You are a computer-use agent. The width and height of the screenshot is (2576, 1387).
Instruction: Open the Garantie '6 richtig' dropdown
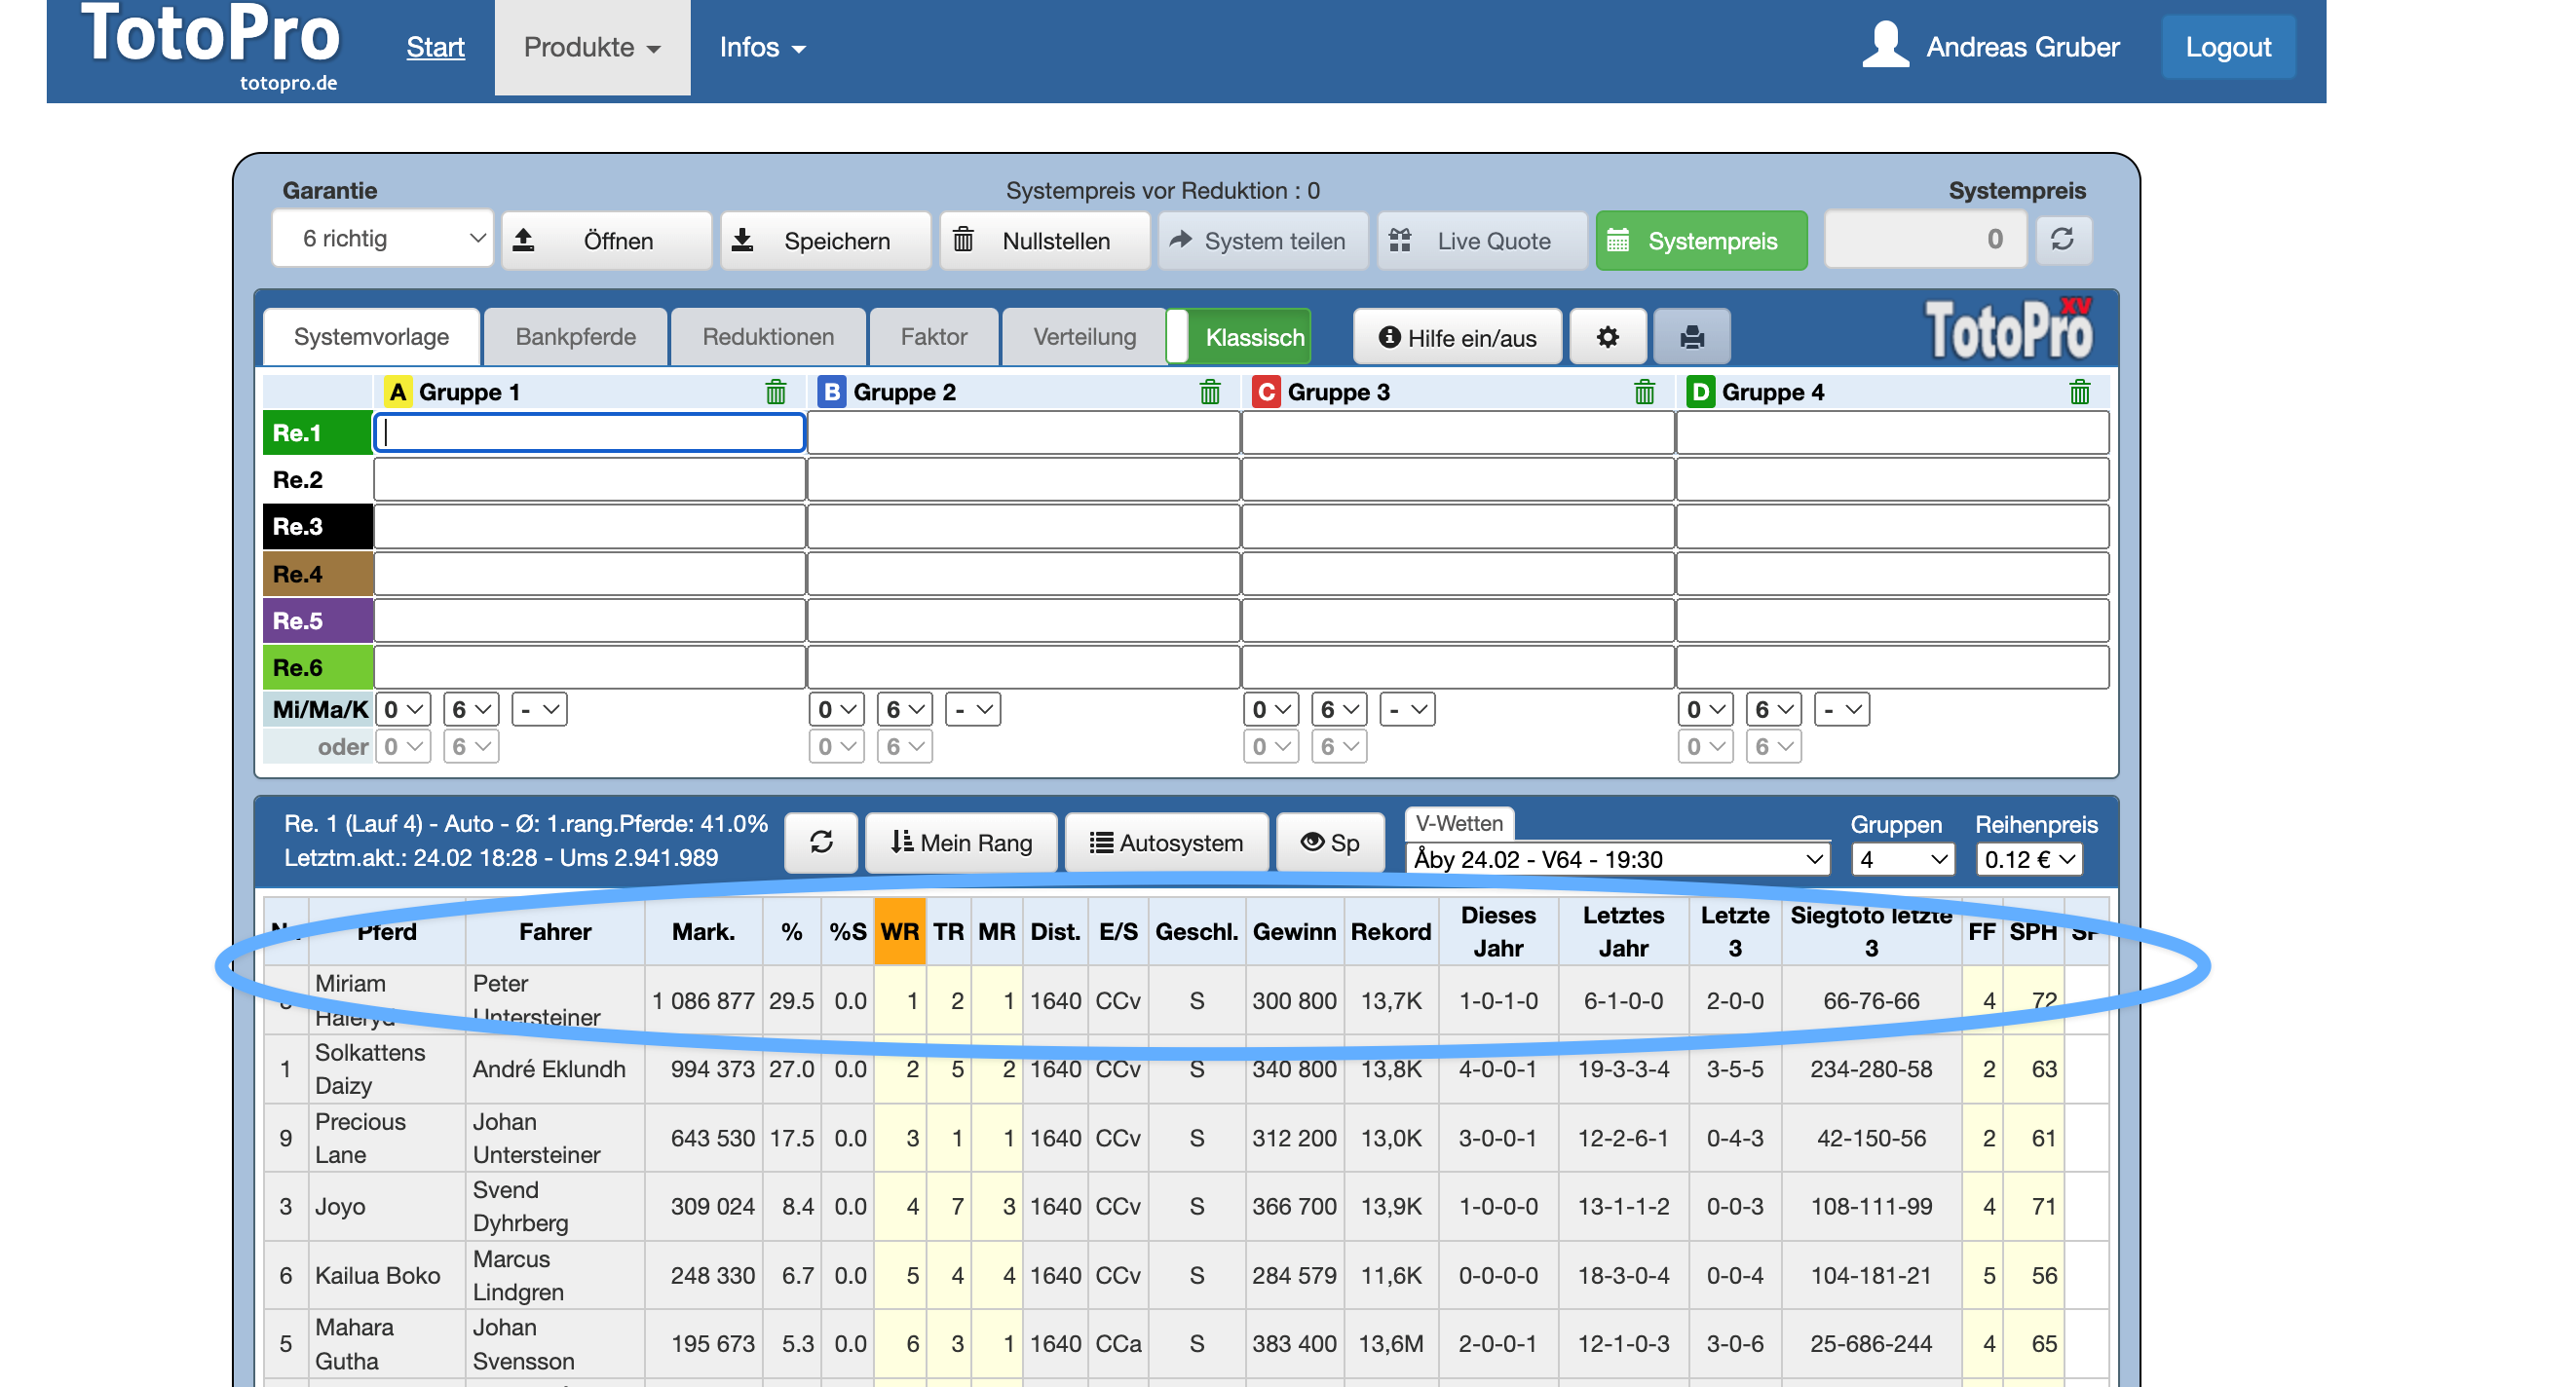click(x=383, y=239)
